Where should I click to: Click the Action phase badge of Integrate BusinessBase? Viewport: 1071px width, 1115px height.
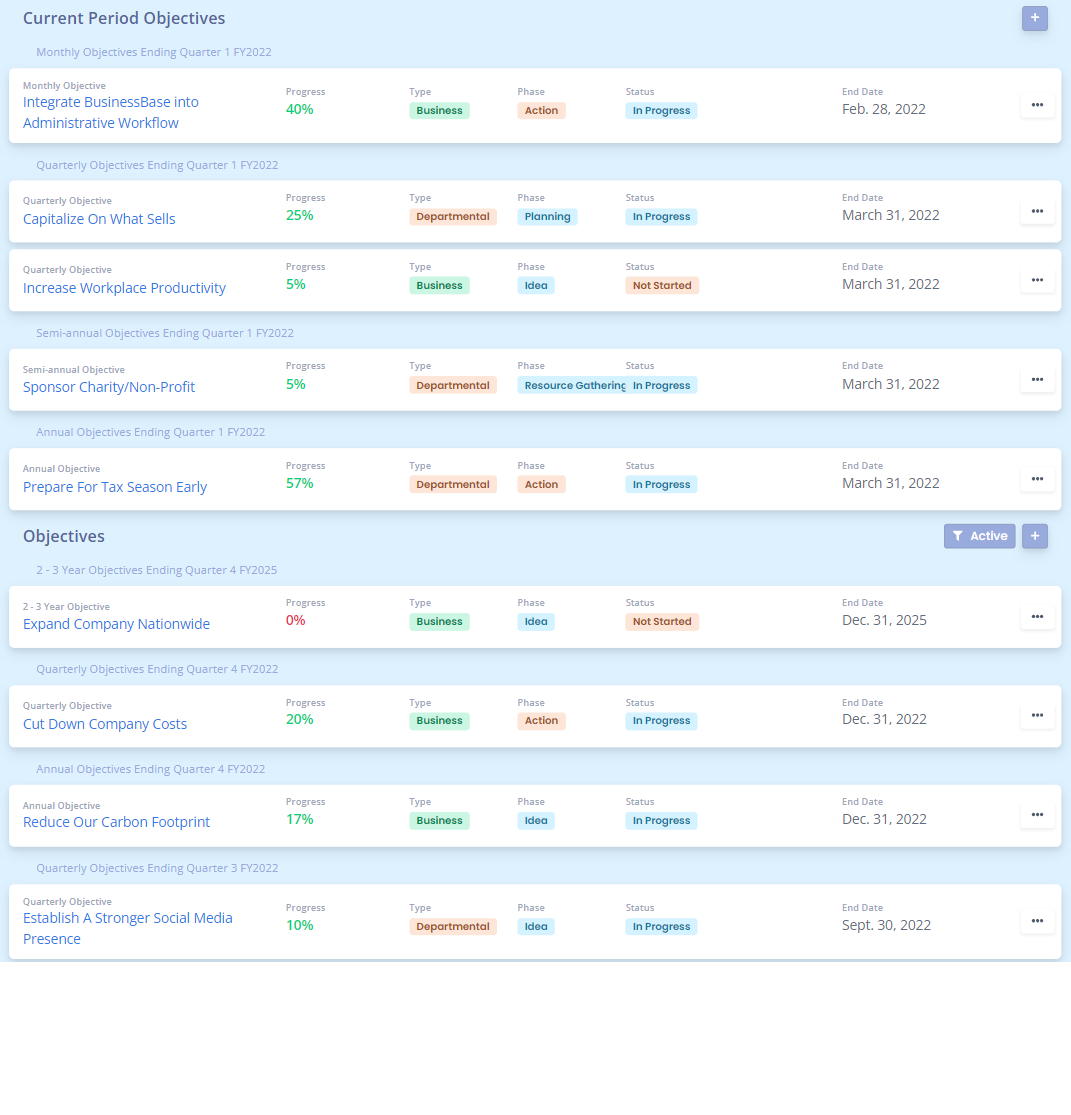tap(541, 110)
